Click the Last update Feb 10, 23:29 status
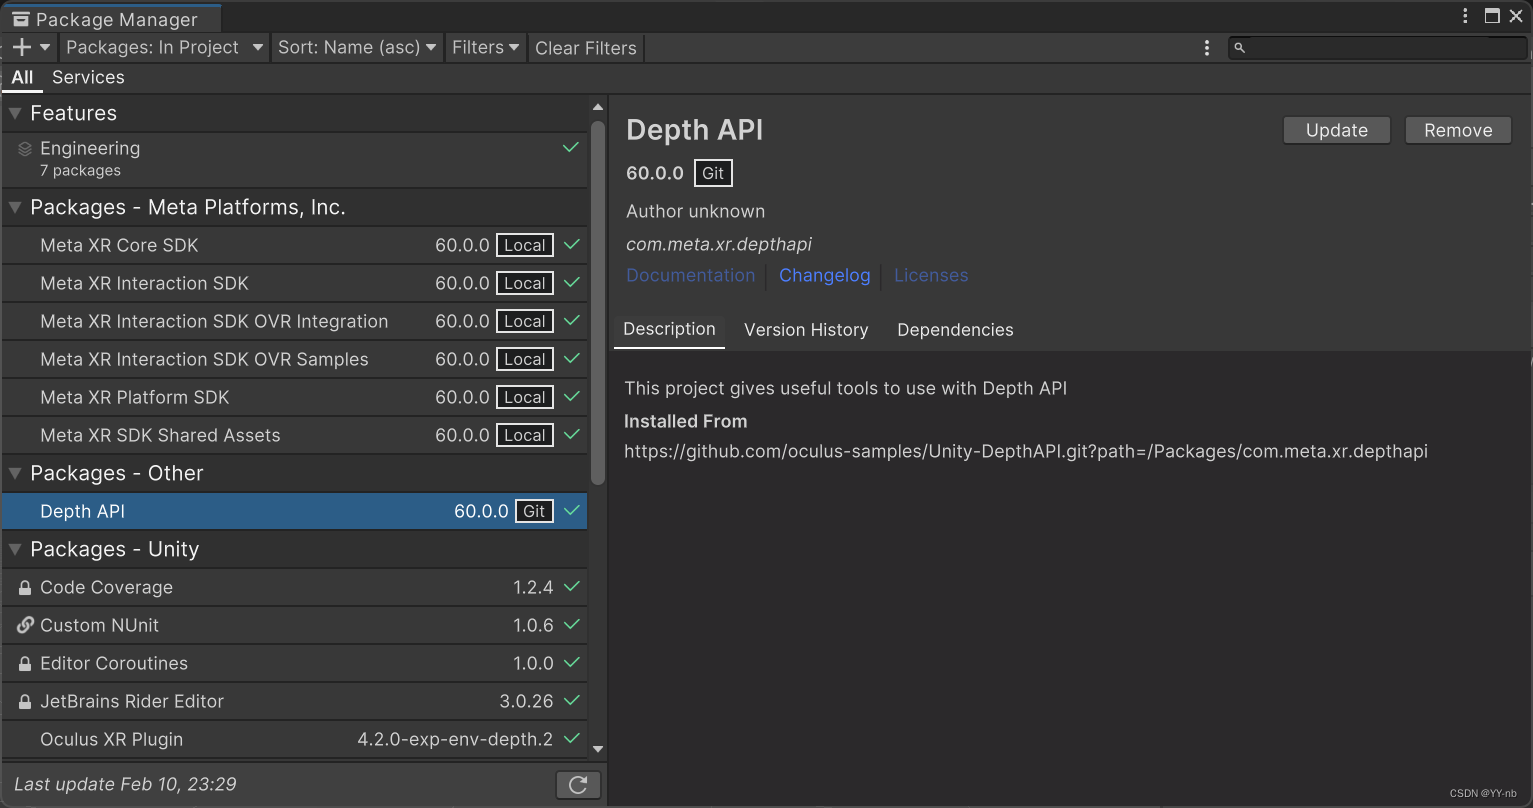The height and width of the screenshot is (808, 1533). point(125,784)
